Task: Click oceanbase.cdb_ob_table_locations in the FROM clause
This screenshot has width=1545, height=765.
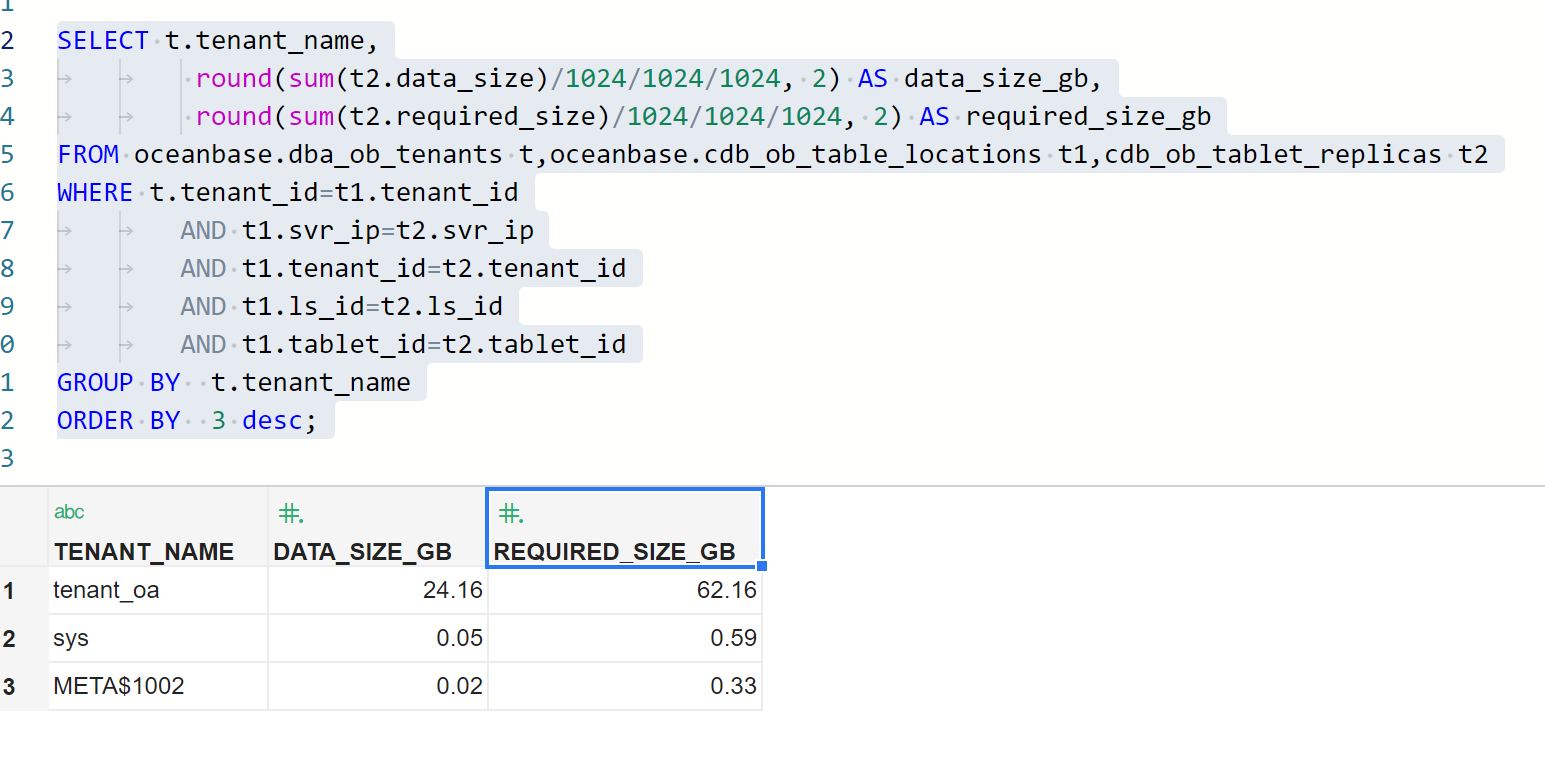Action: [x=795, y=155]
